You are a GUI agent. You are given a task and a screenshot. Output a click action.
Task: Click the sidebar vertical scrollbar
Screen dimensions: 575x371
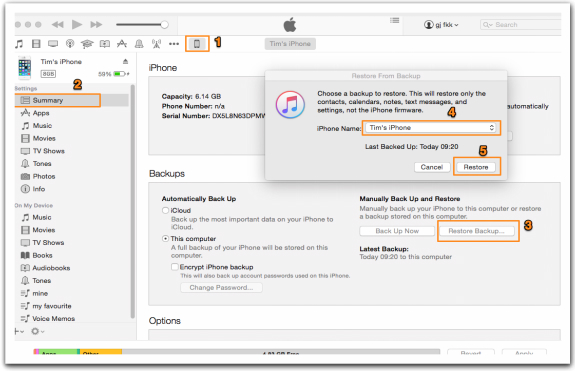tap(133, 202)
